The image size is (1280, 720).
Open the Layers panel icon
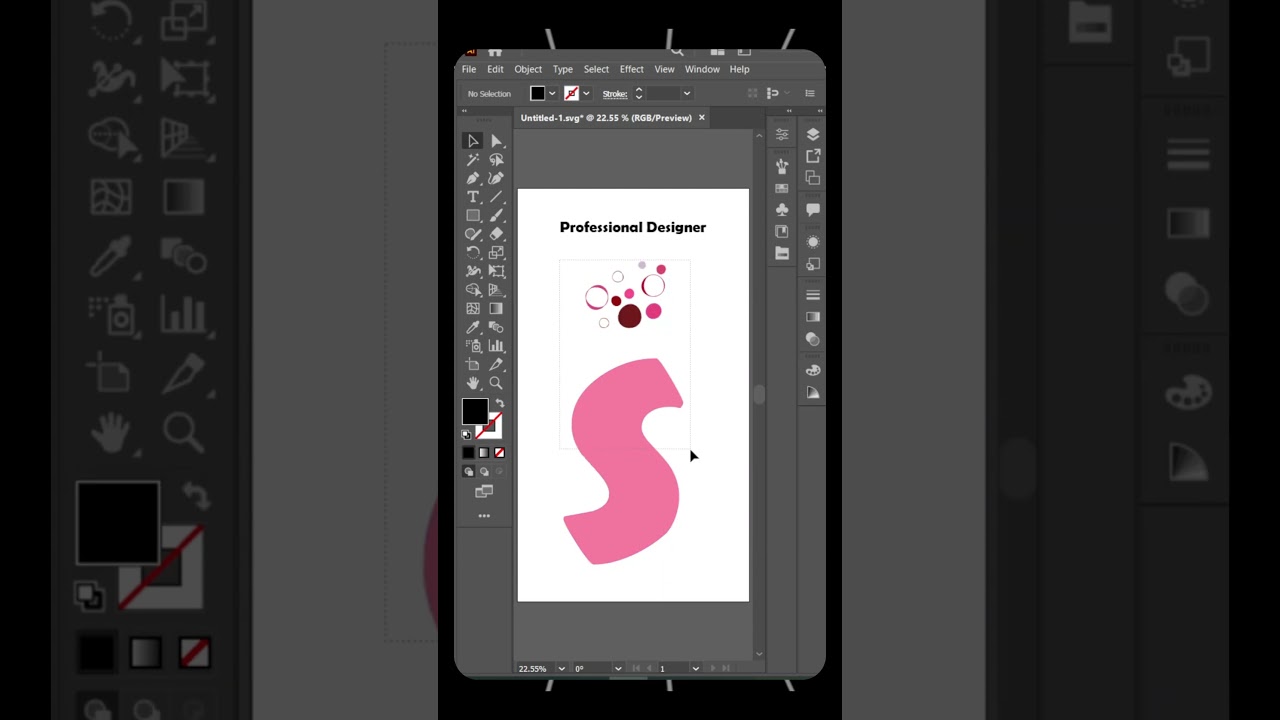[813, 134]
